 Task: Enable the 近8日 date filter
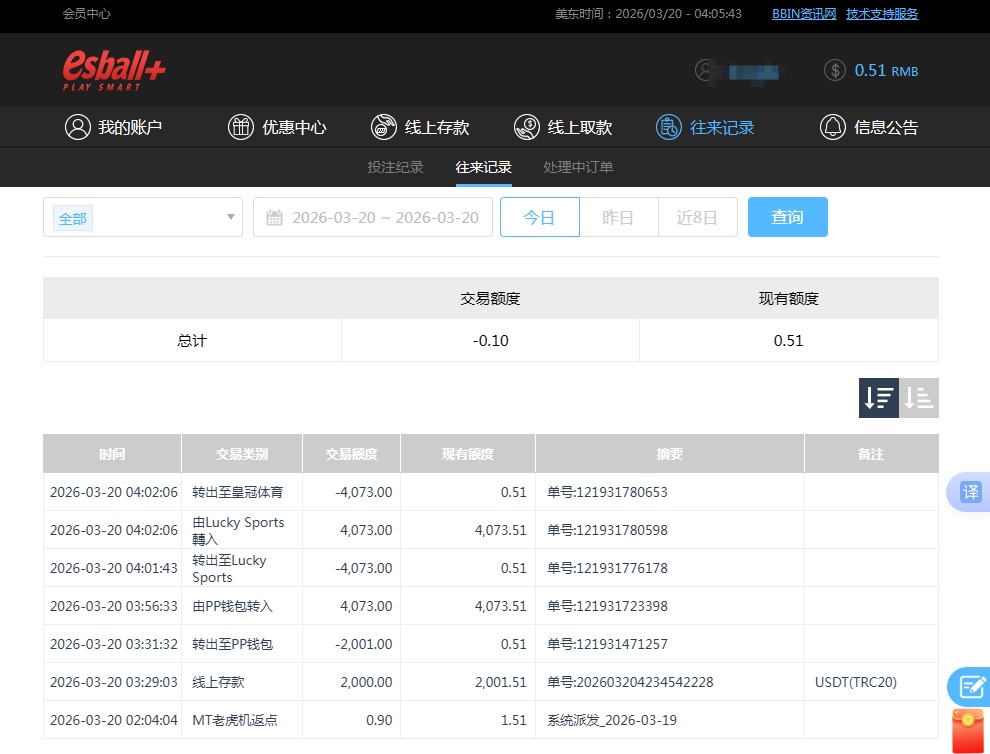point(697,217)
